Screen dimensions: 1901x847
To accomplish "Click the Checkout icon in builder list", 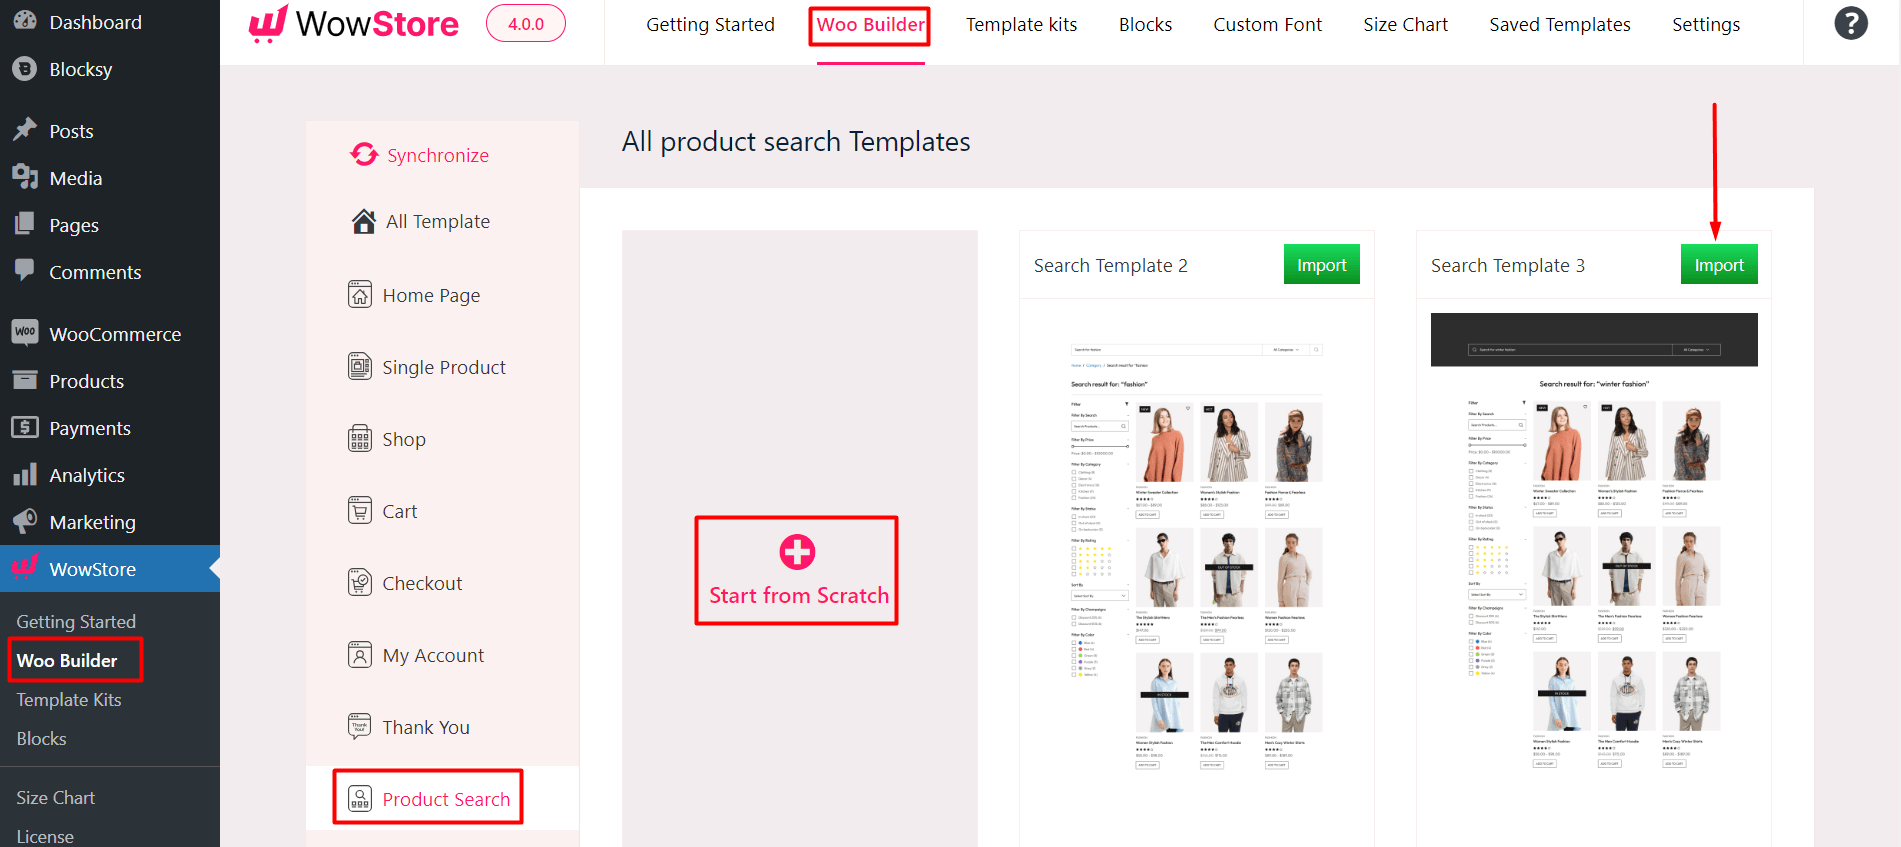I will [360, 583].
